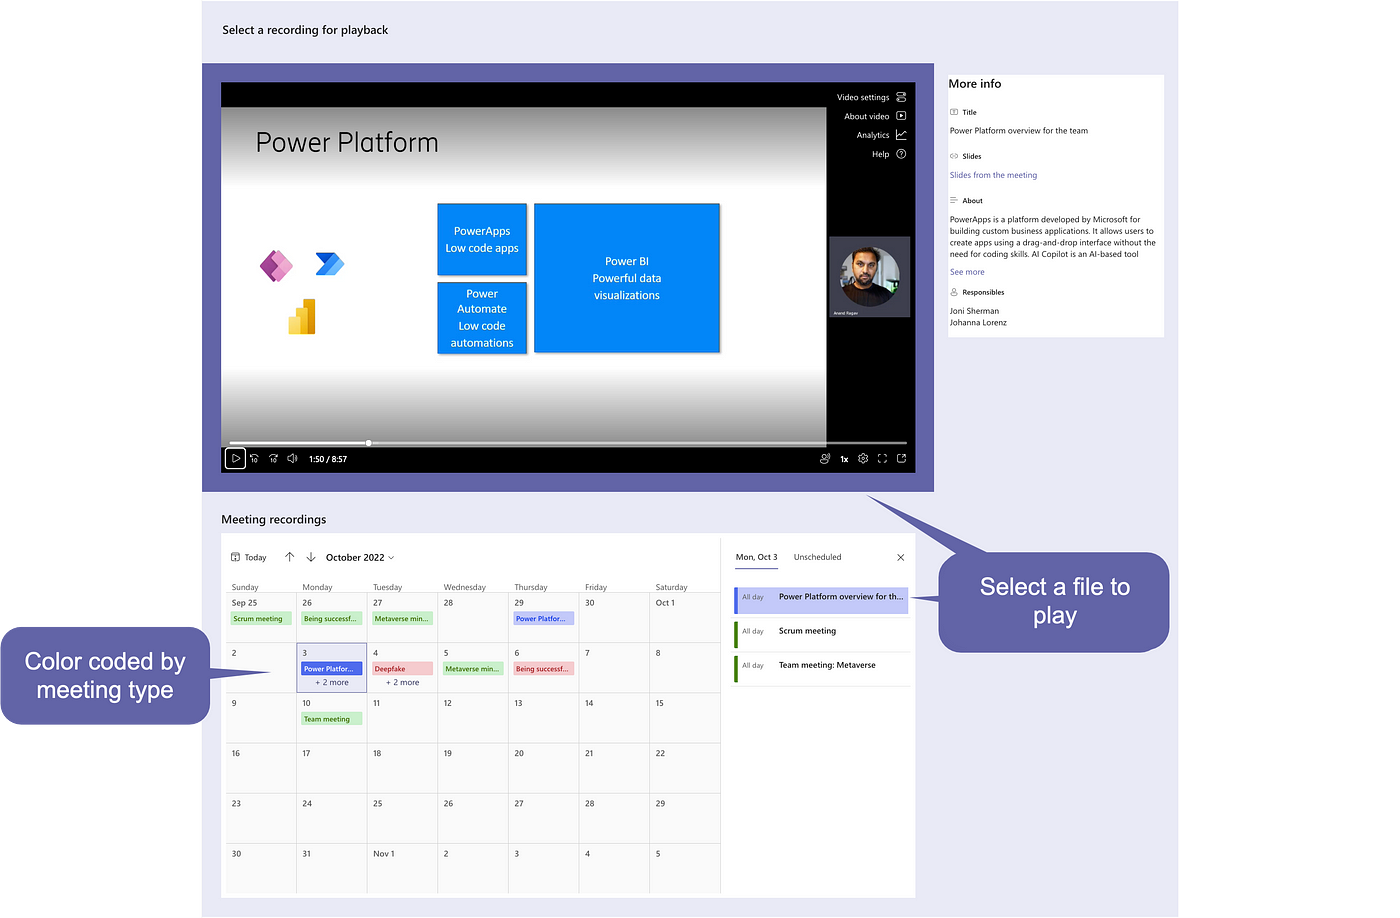Open the Being successful event on October 6
The width and height of the screenshot is (1400, 918).
click(x=544, y=669)
